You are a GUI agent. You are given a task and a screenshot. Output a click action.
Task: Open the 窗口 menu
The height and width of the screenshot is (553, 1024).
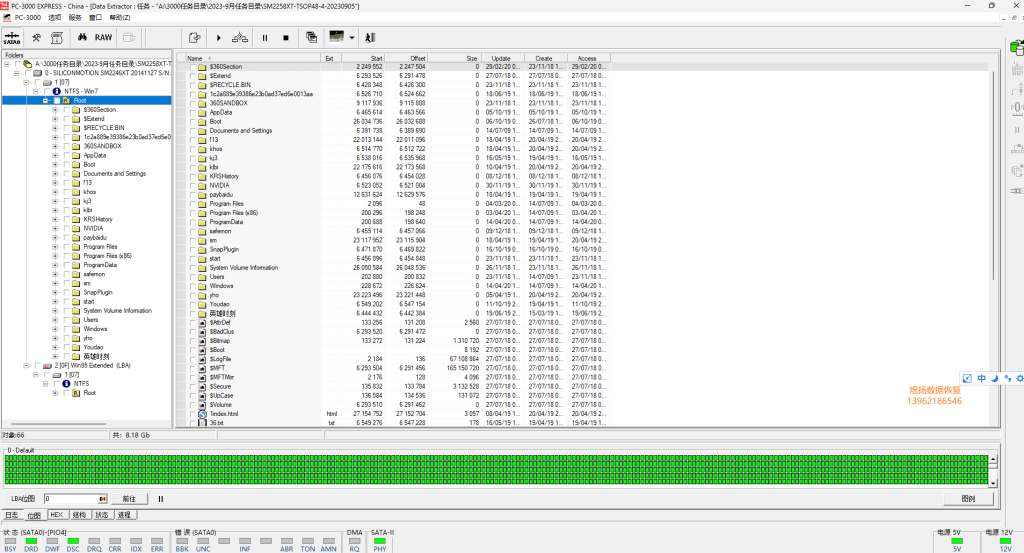(x=95, y=18)
